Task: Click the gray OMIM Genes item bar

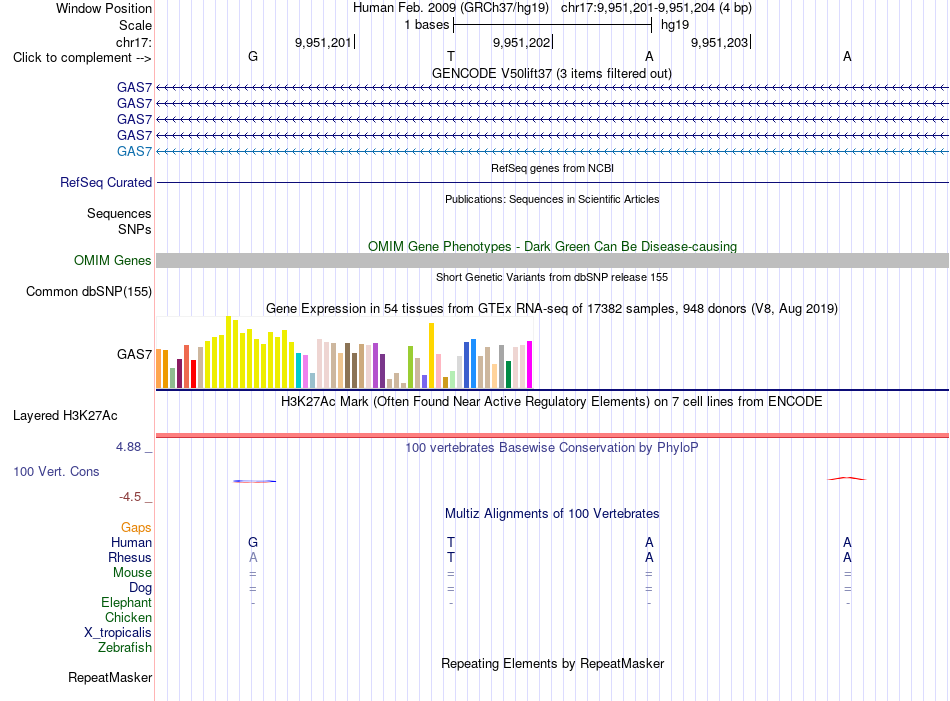Action: coord(552,261)
